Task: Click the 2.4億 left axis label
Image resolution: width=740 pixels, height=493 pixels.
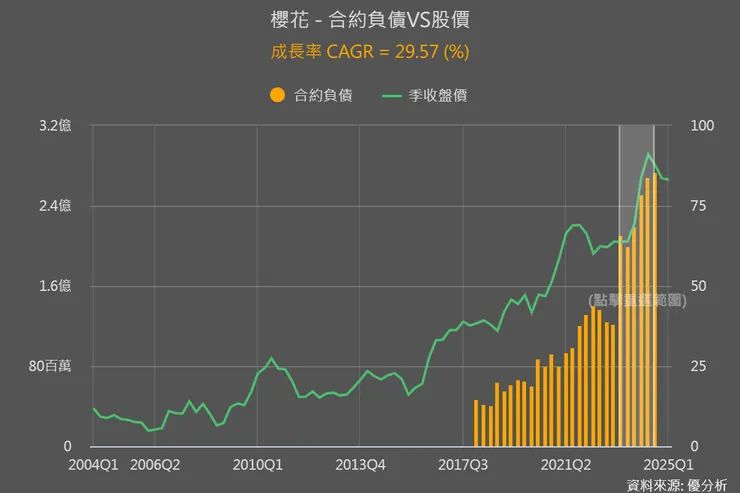Action: tap(55, 206)
